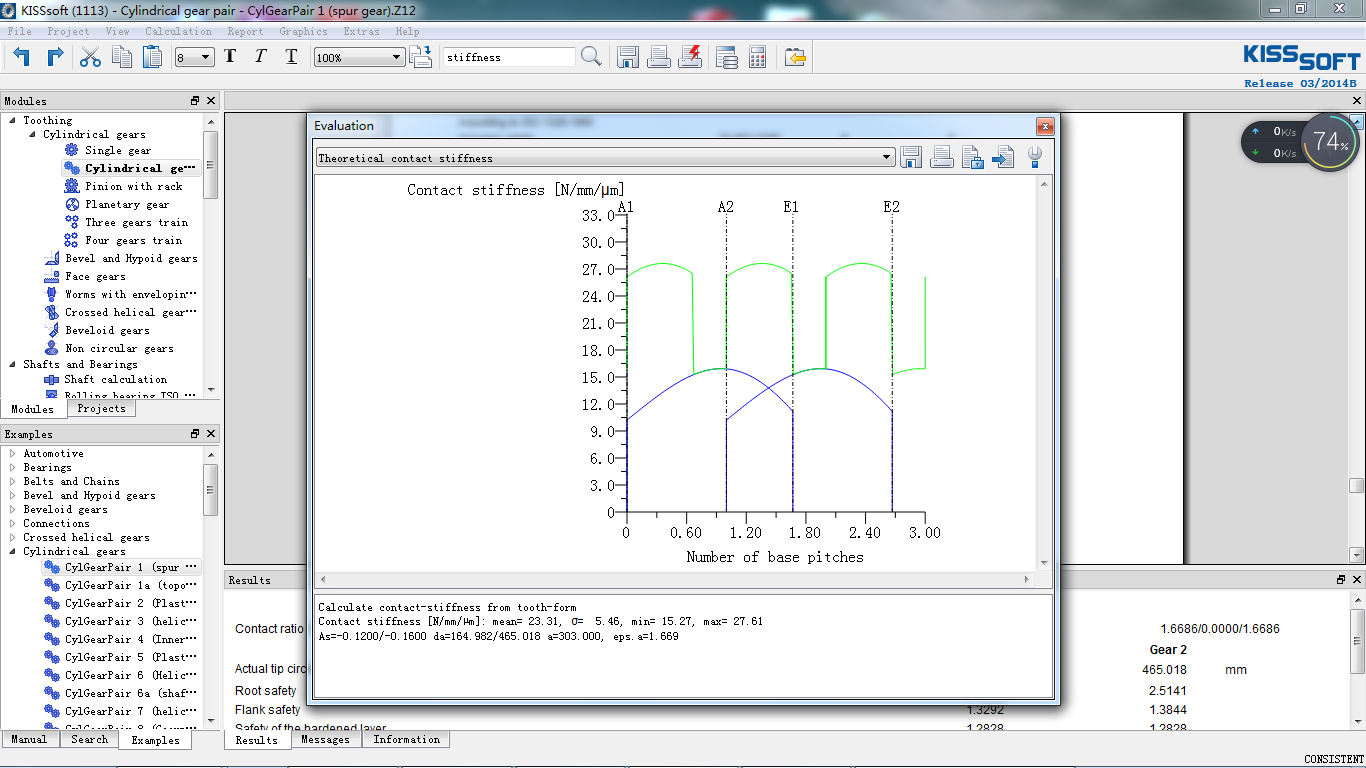Switch to the Search tab
The image size is (1366, 768).
click(x=89, y=739)
